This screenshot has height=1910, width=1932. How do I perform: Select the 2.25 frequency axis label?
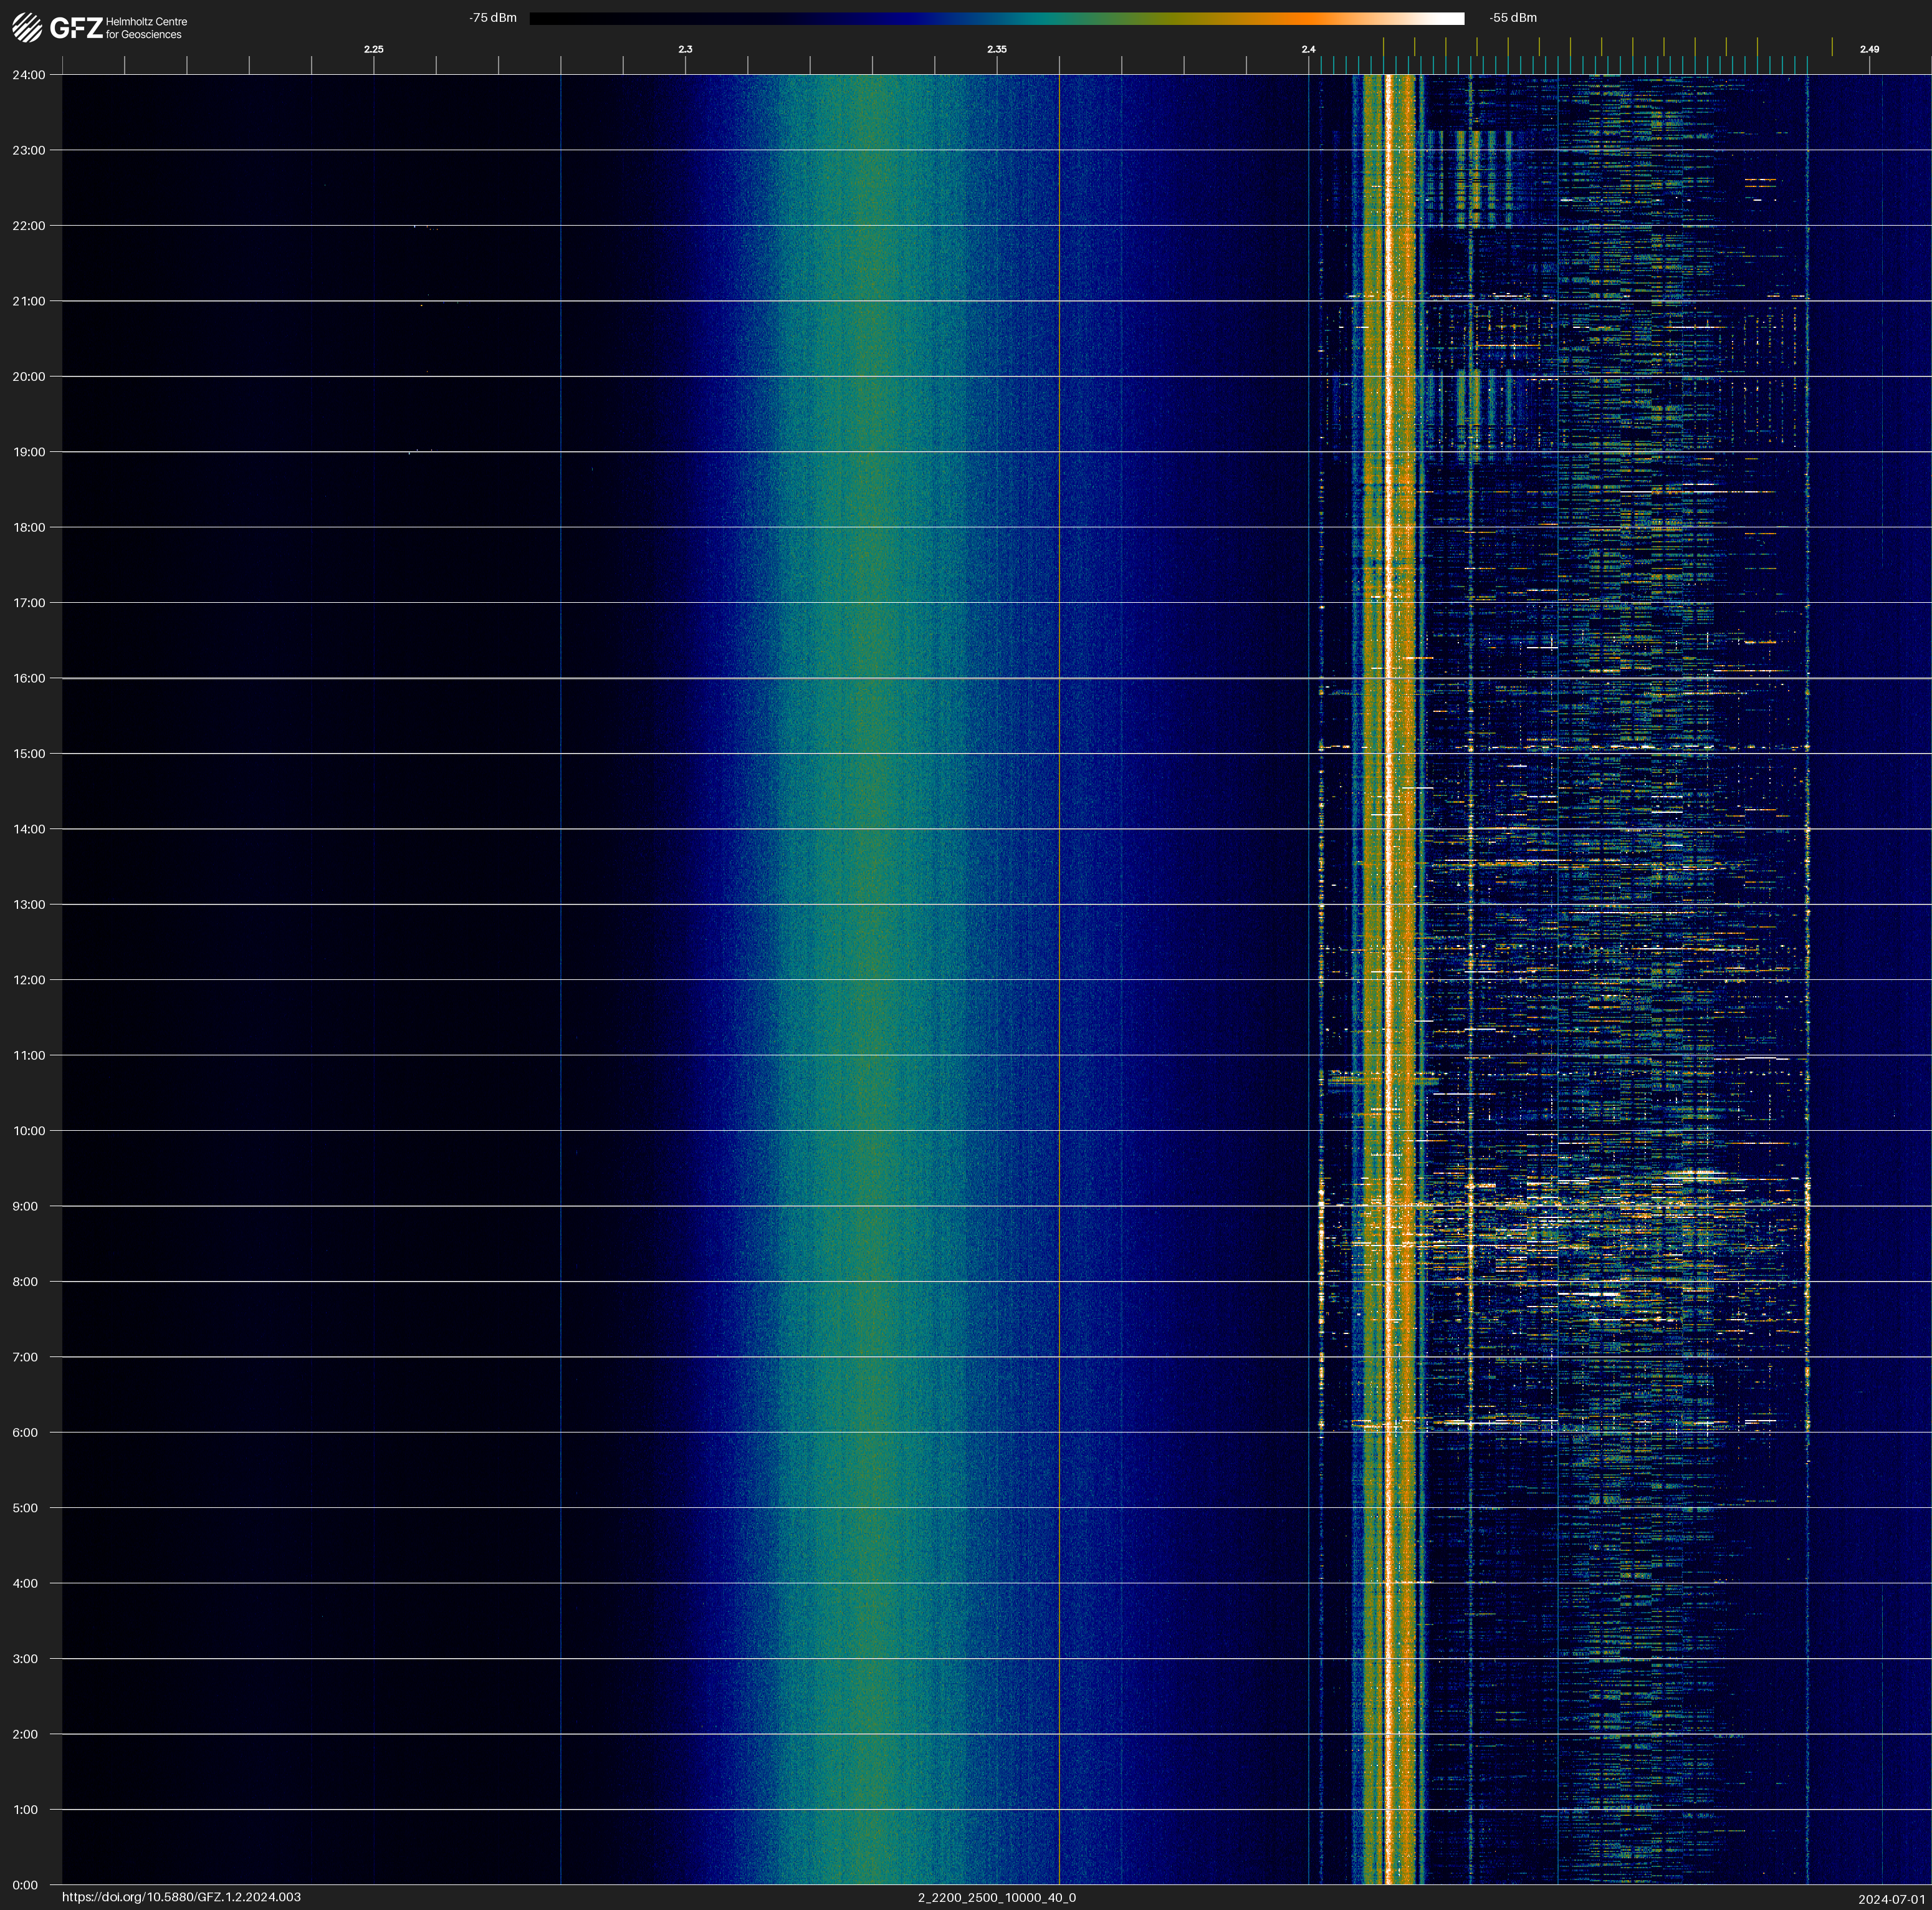[373, 49]
